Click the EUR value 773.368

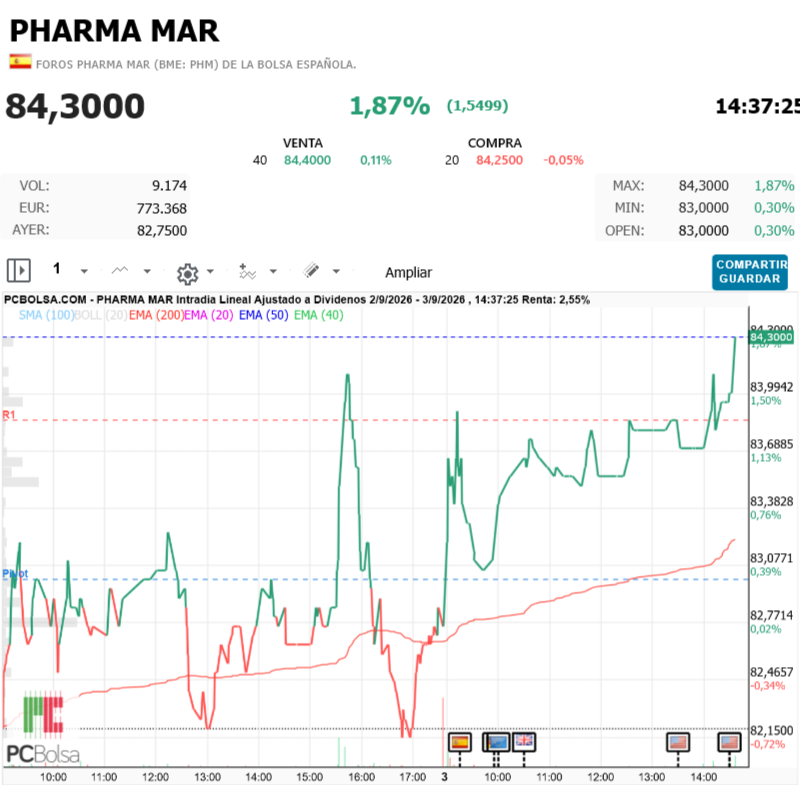click(161, 209)
